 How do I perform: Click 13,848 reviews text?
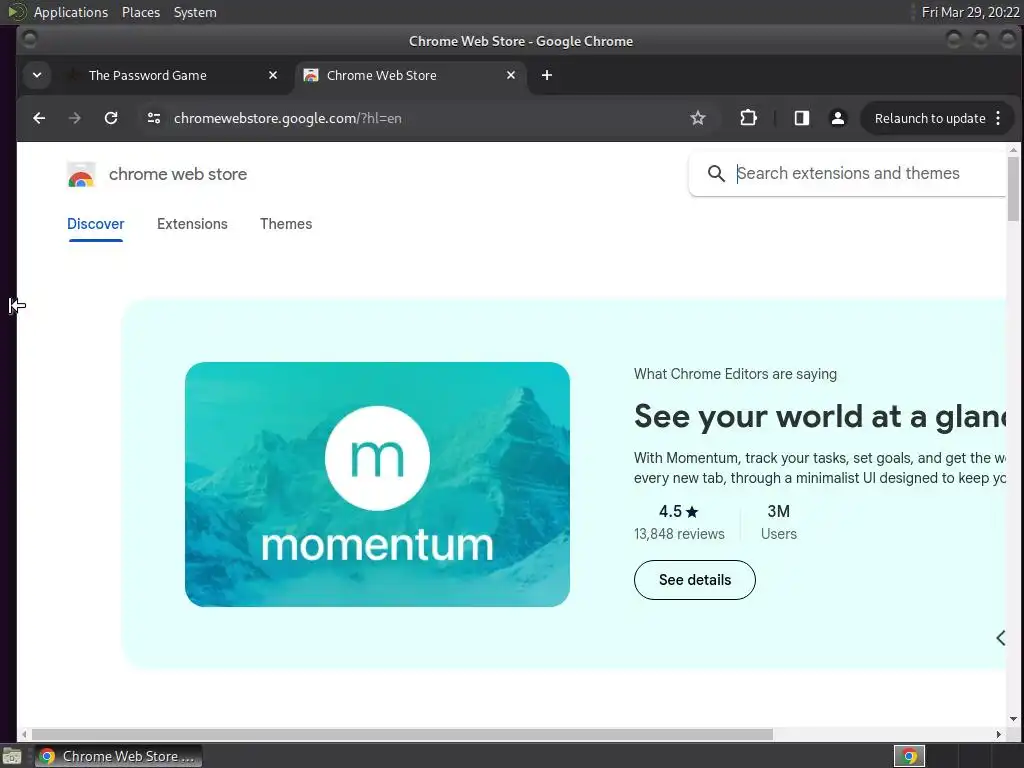679,534
